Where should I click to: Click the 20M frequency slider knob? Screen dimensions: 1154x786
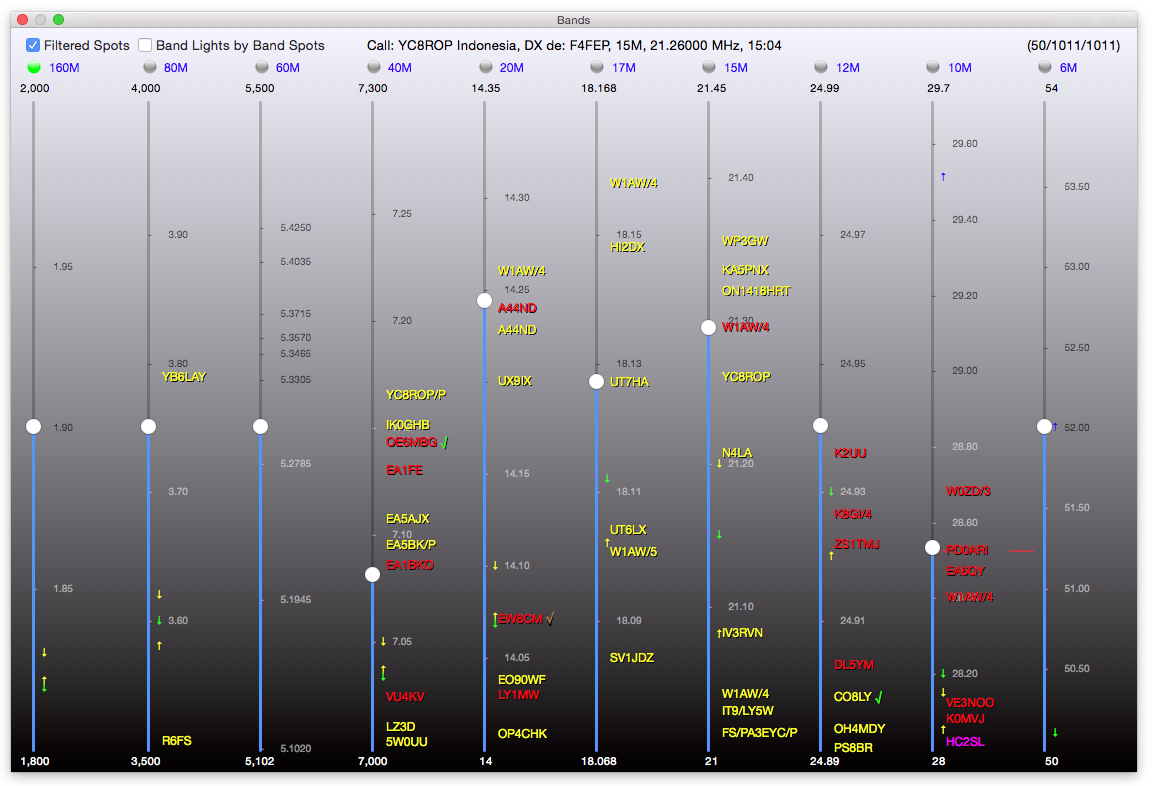(x=484, y=300)
